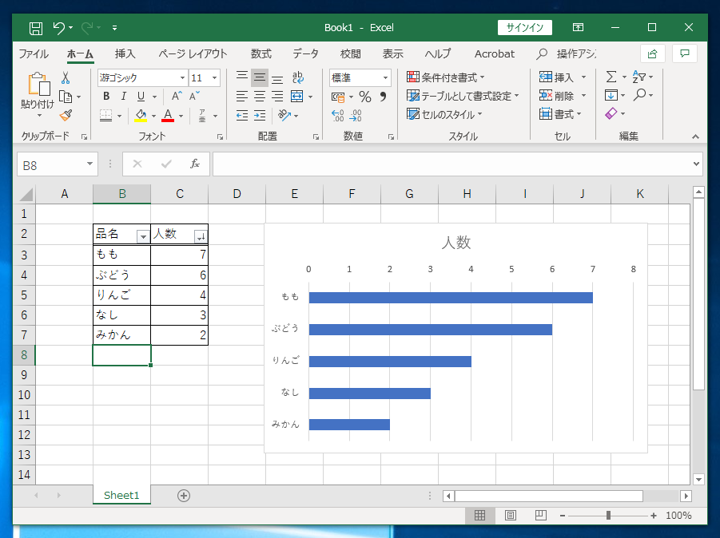Screen dimensions: 720x538
Task: Open テーブルとして書式設定 menu
Action: coord(463,96)
